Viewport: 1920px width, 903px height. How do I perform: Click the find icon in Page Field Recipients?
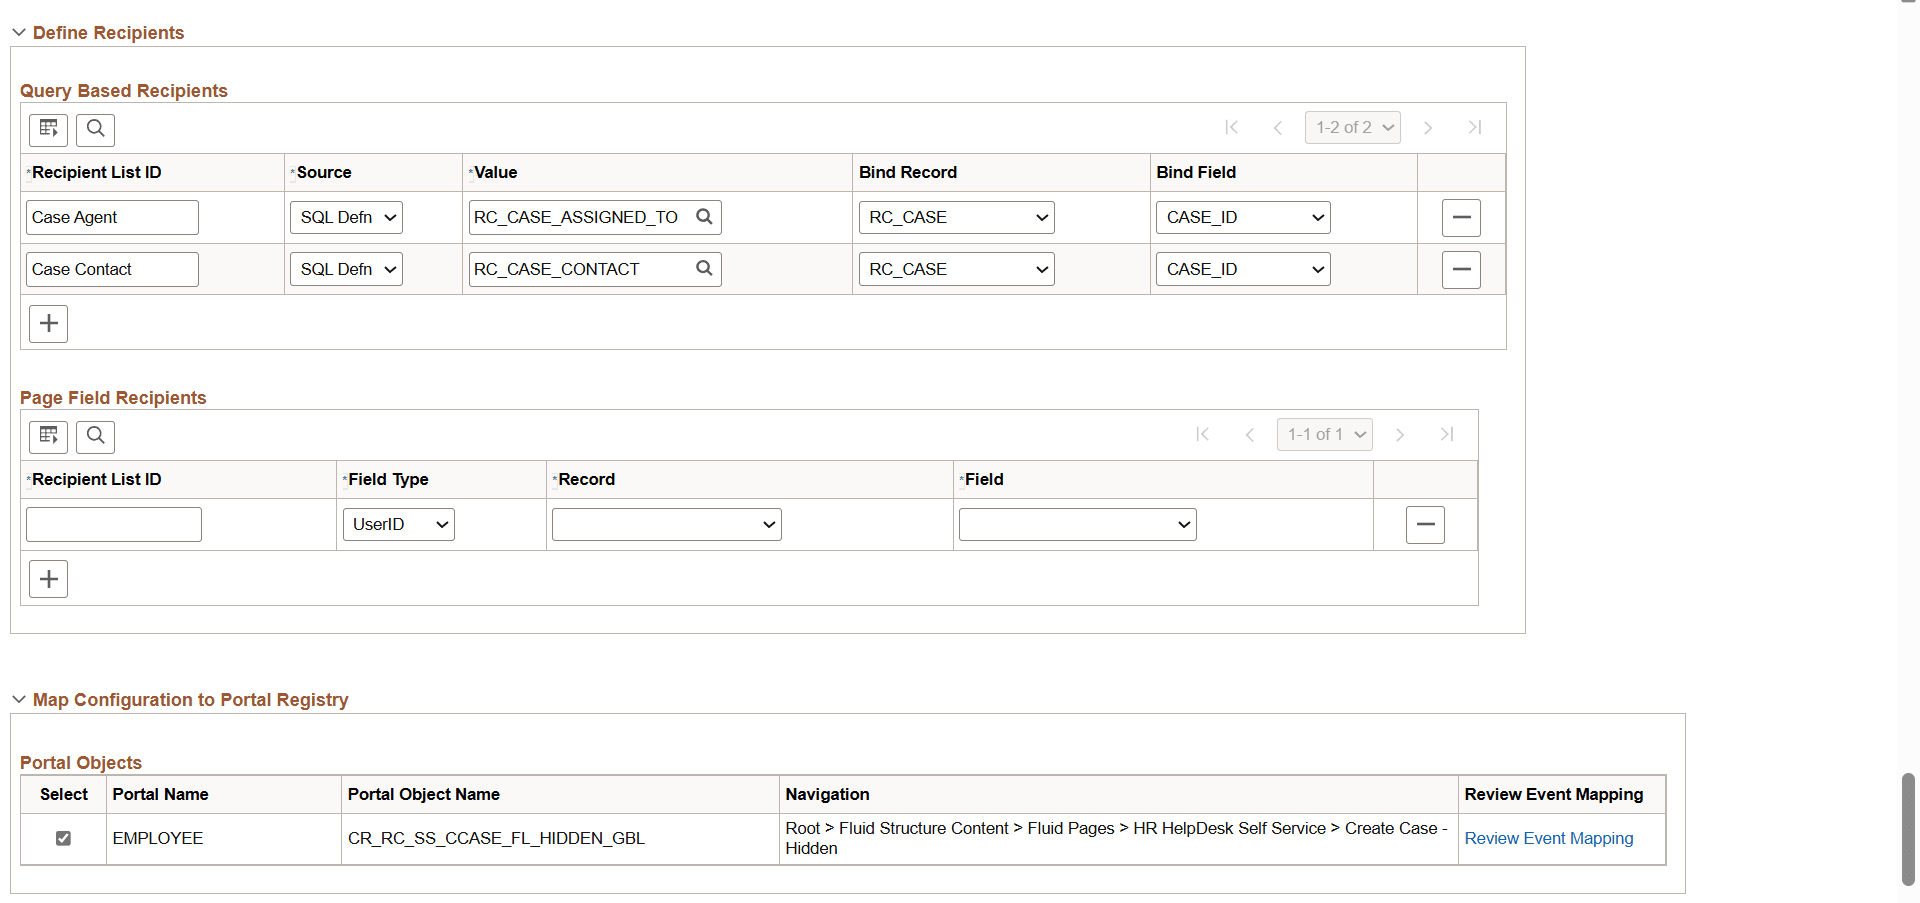click(95, 437)
